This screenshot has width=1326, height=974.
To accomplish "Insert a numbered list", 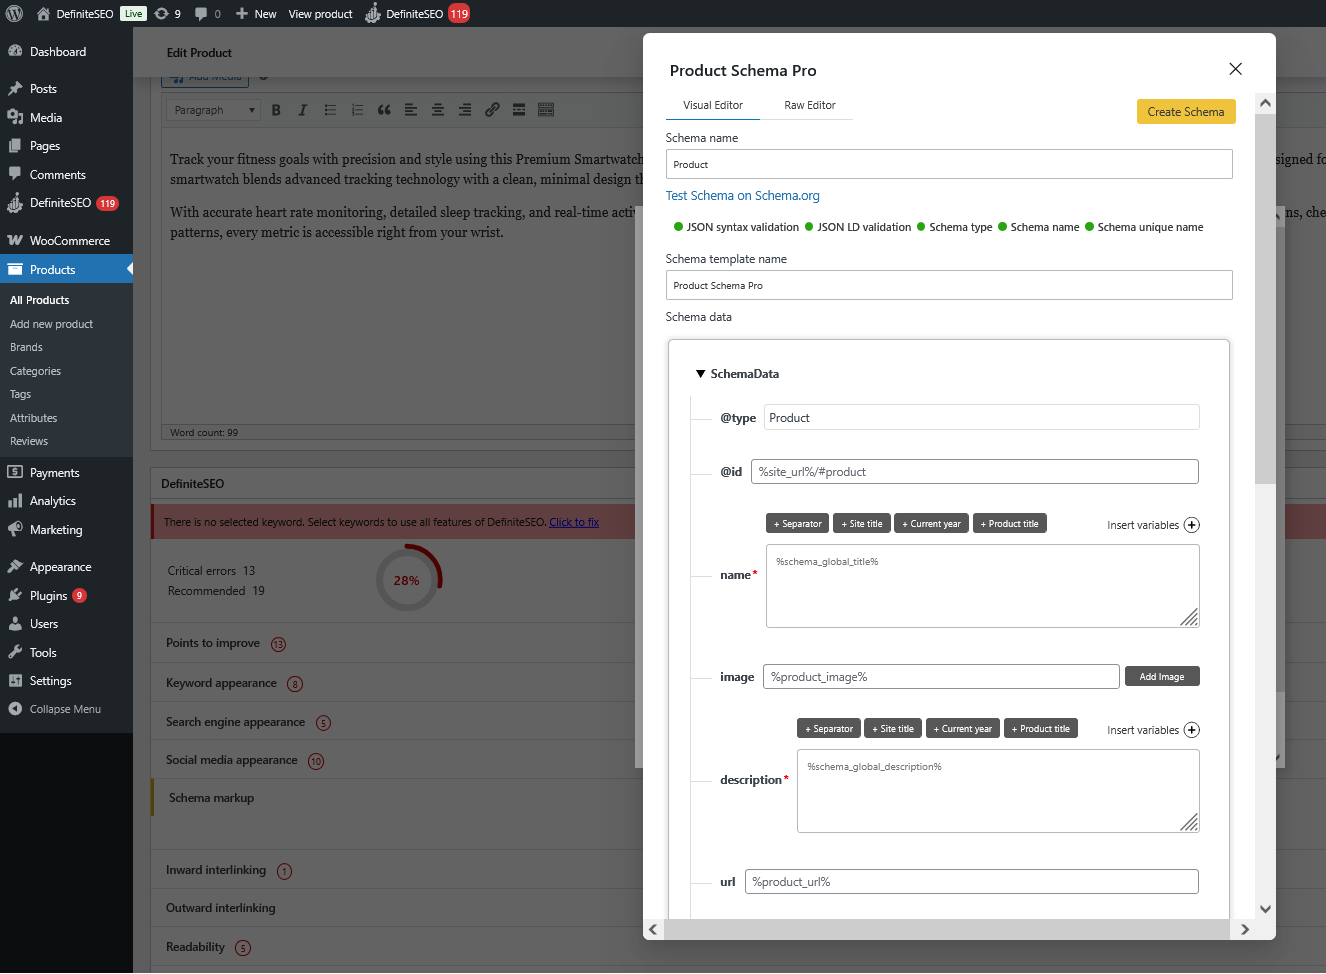I will tap(357, 110).
